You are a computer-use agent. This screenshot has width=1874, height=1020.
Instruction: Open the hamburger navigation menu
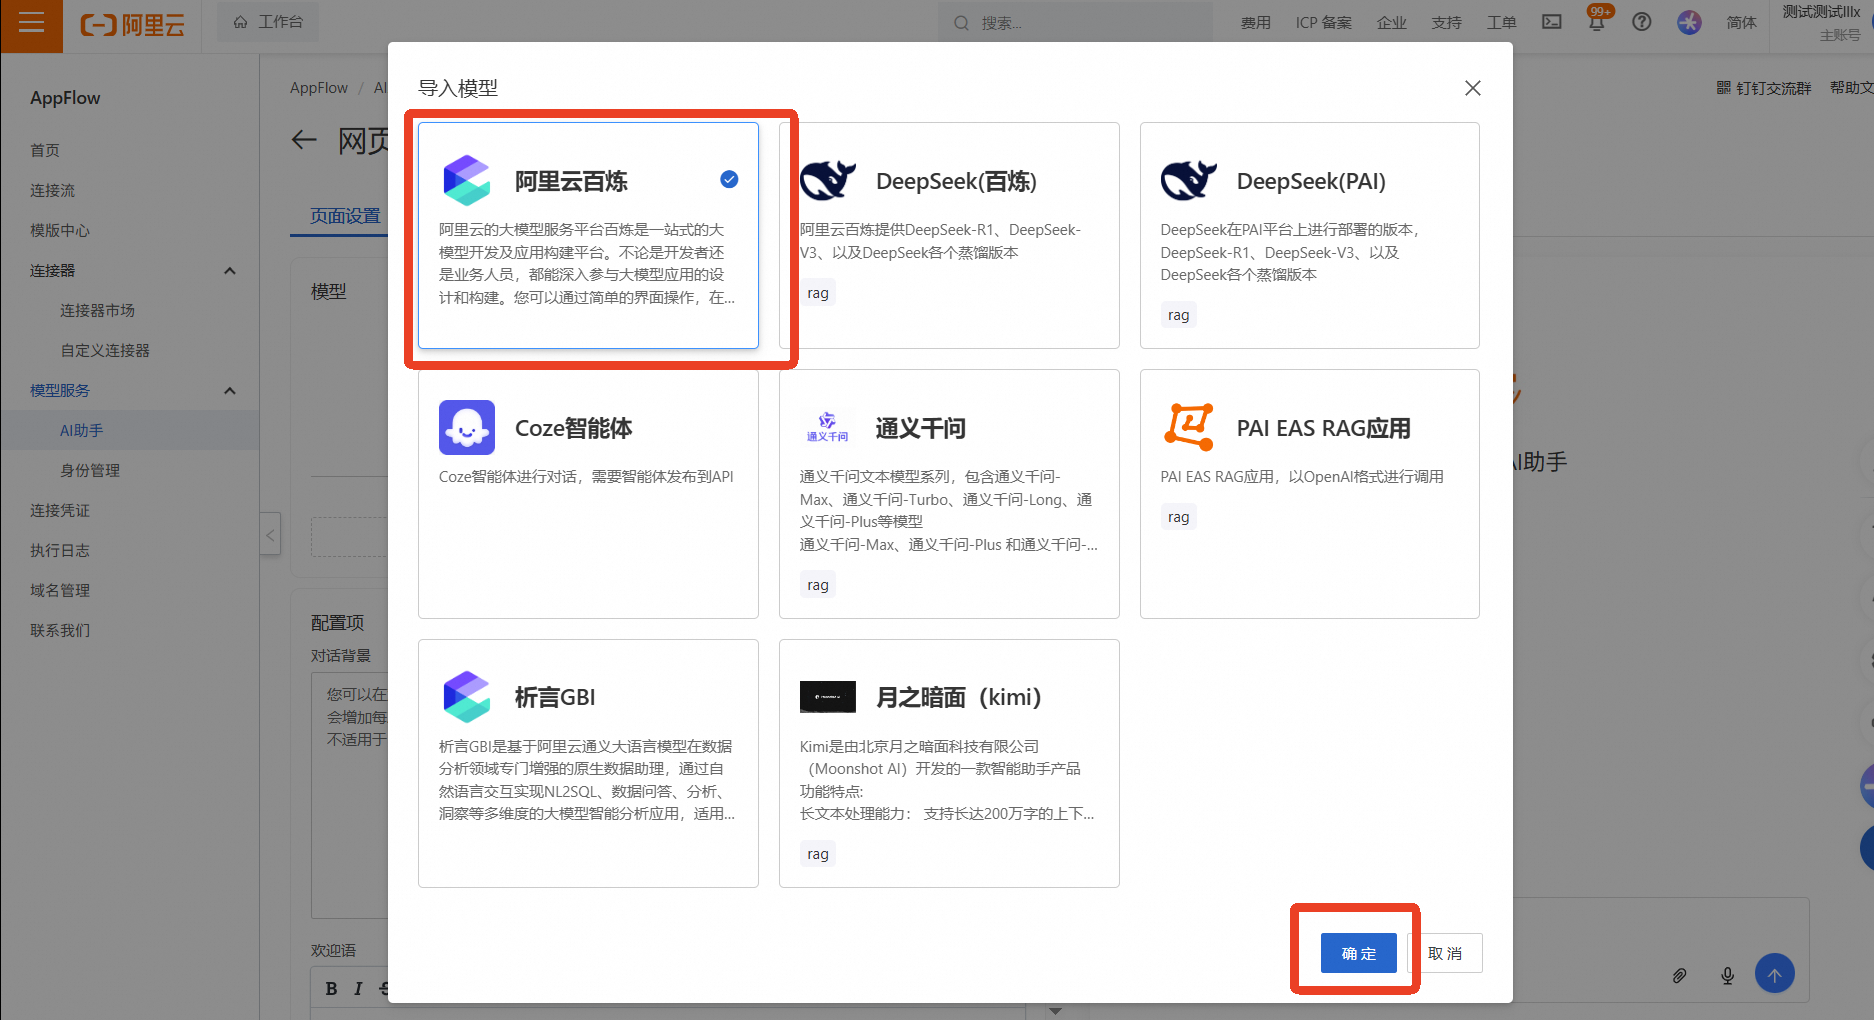tap(31, 24)
